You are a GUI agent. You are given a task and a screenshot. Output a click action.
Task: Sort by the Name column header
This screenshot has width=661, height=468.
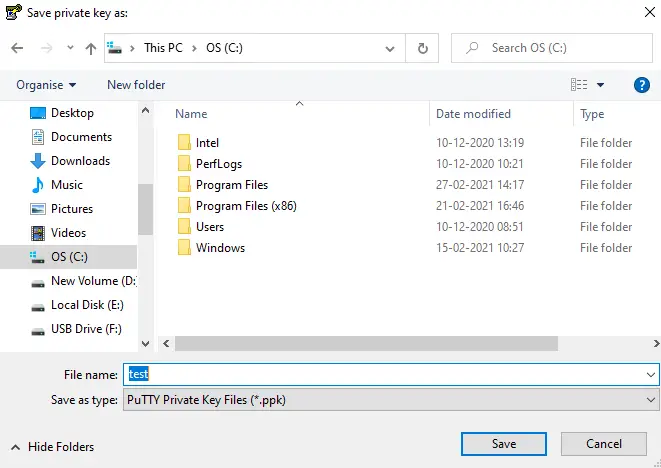click(x=191, y=114)
